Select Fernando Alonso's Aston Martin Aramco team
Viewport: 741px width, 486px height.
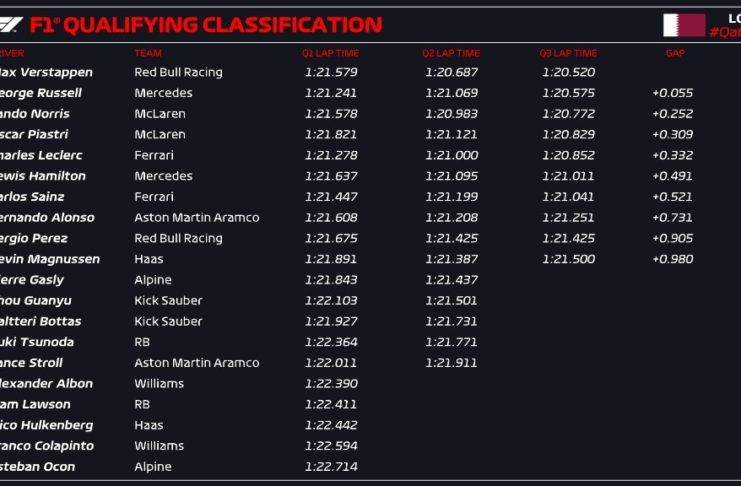click(196, 218)
